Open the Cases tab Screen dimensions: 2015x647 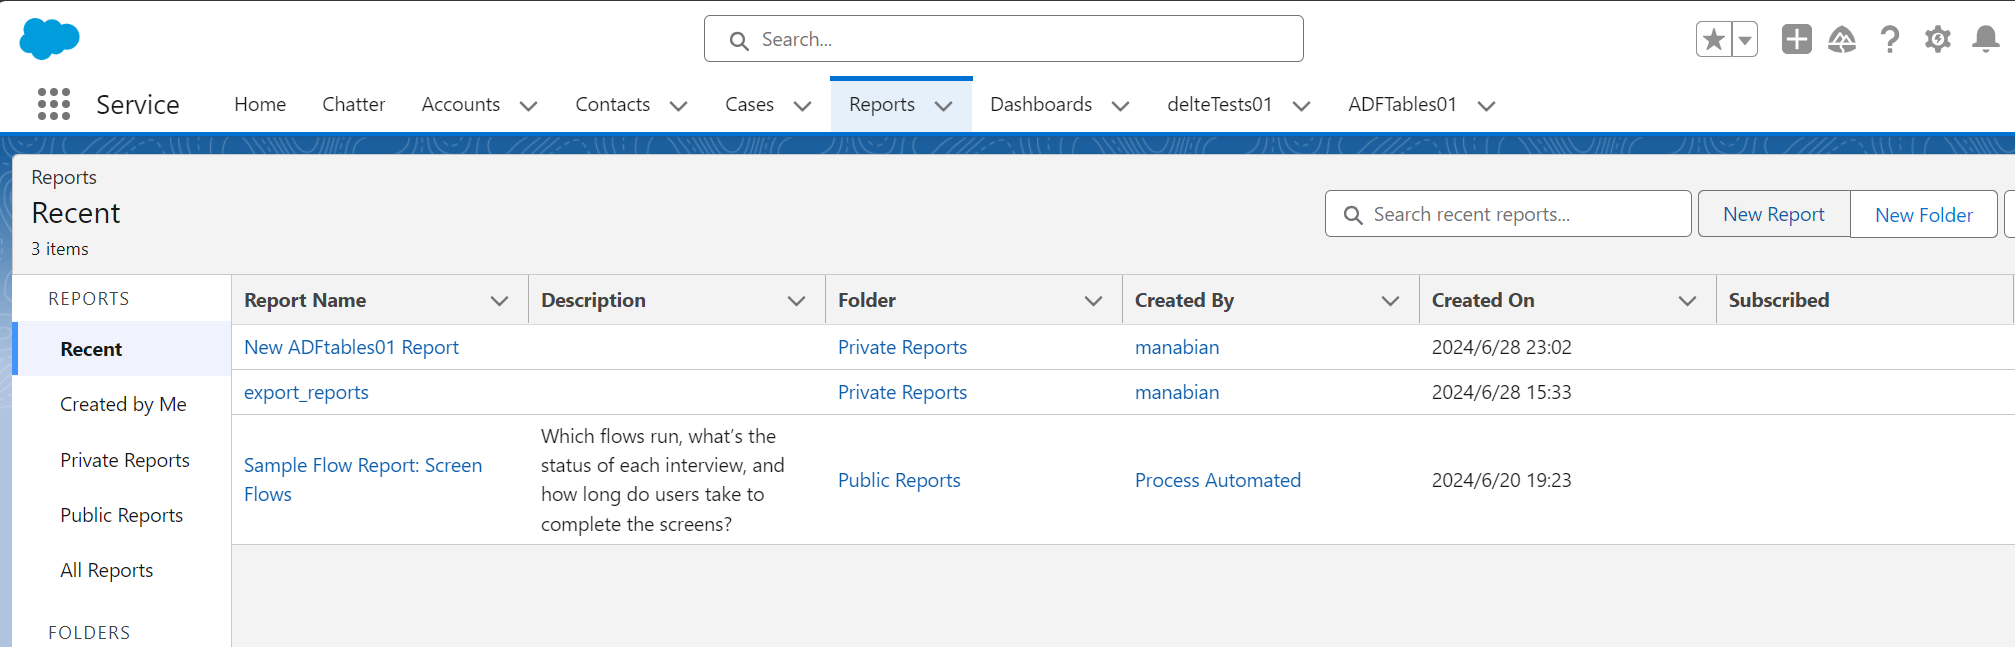pyautogui.click(x=750, y=104)
